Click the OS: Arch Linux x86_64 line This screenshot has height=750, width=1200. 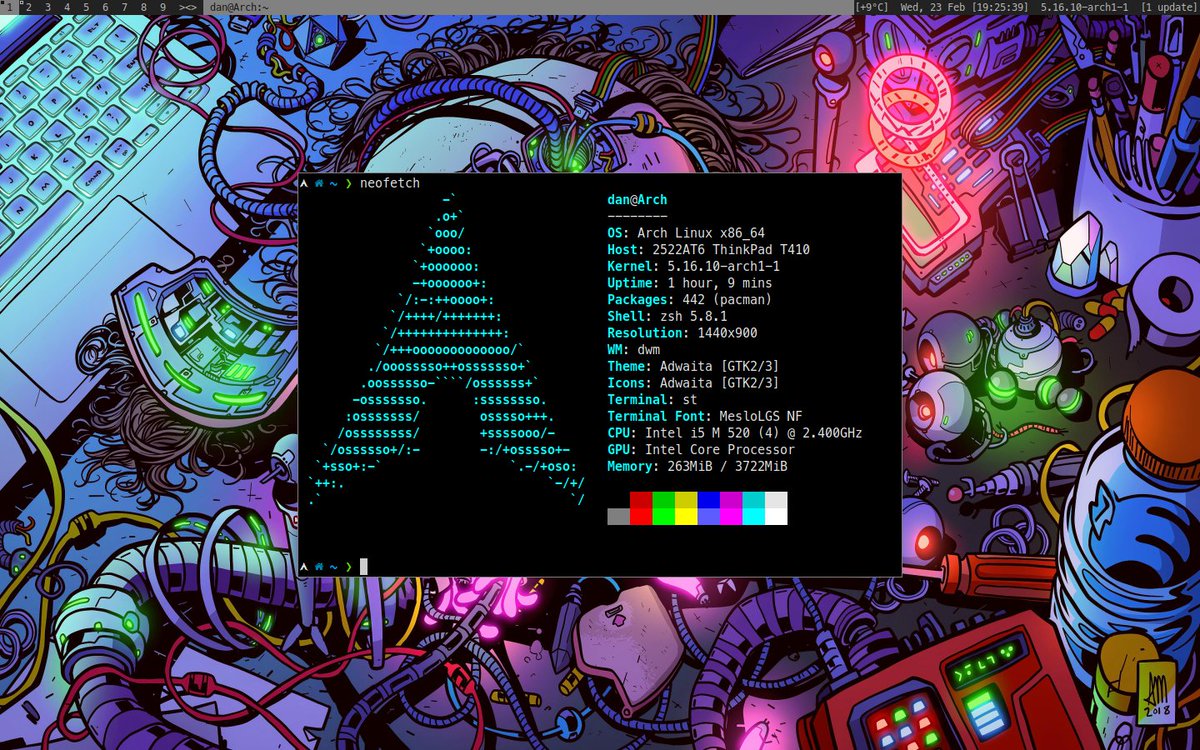point(686,233)
